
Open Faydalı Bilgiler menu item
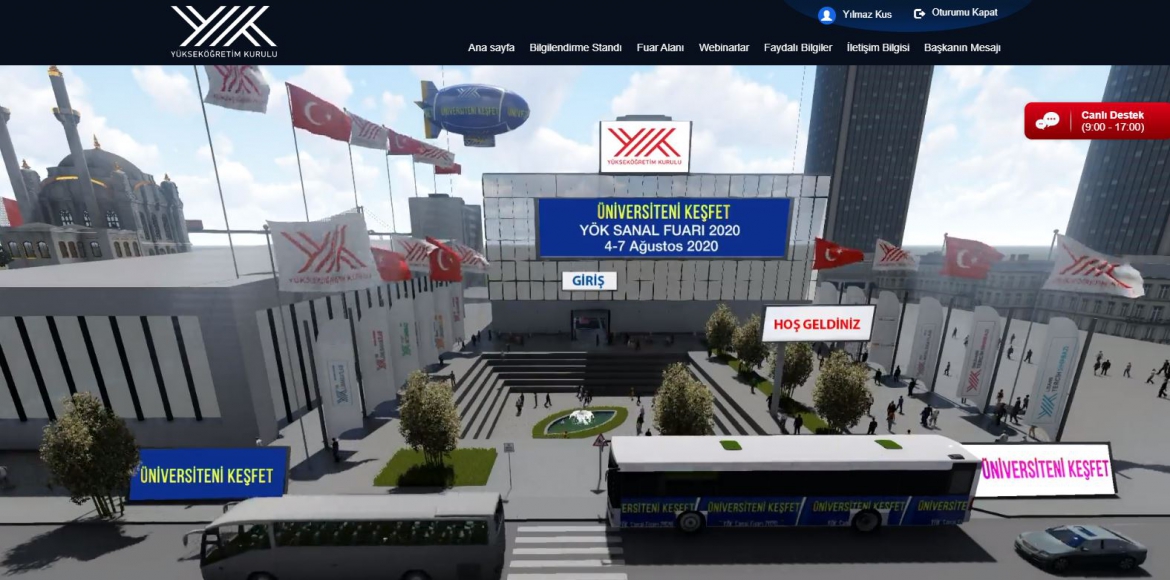(x=797, y=48)
